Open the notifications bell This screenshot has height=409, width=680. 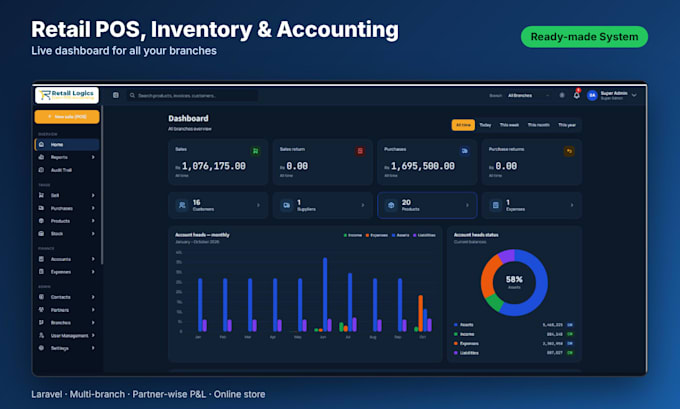pyautogui.click(x=576, y=95)
